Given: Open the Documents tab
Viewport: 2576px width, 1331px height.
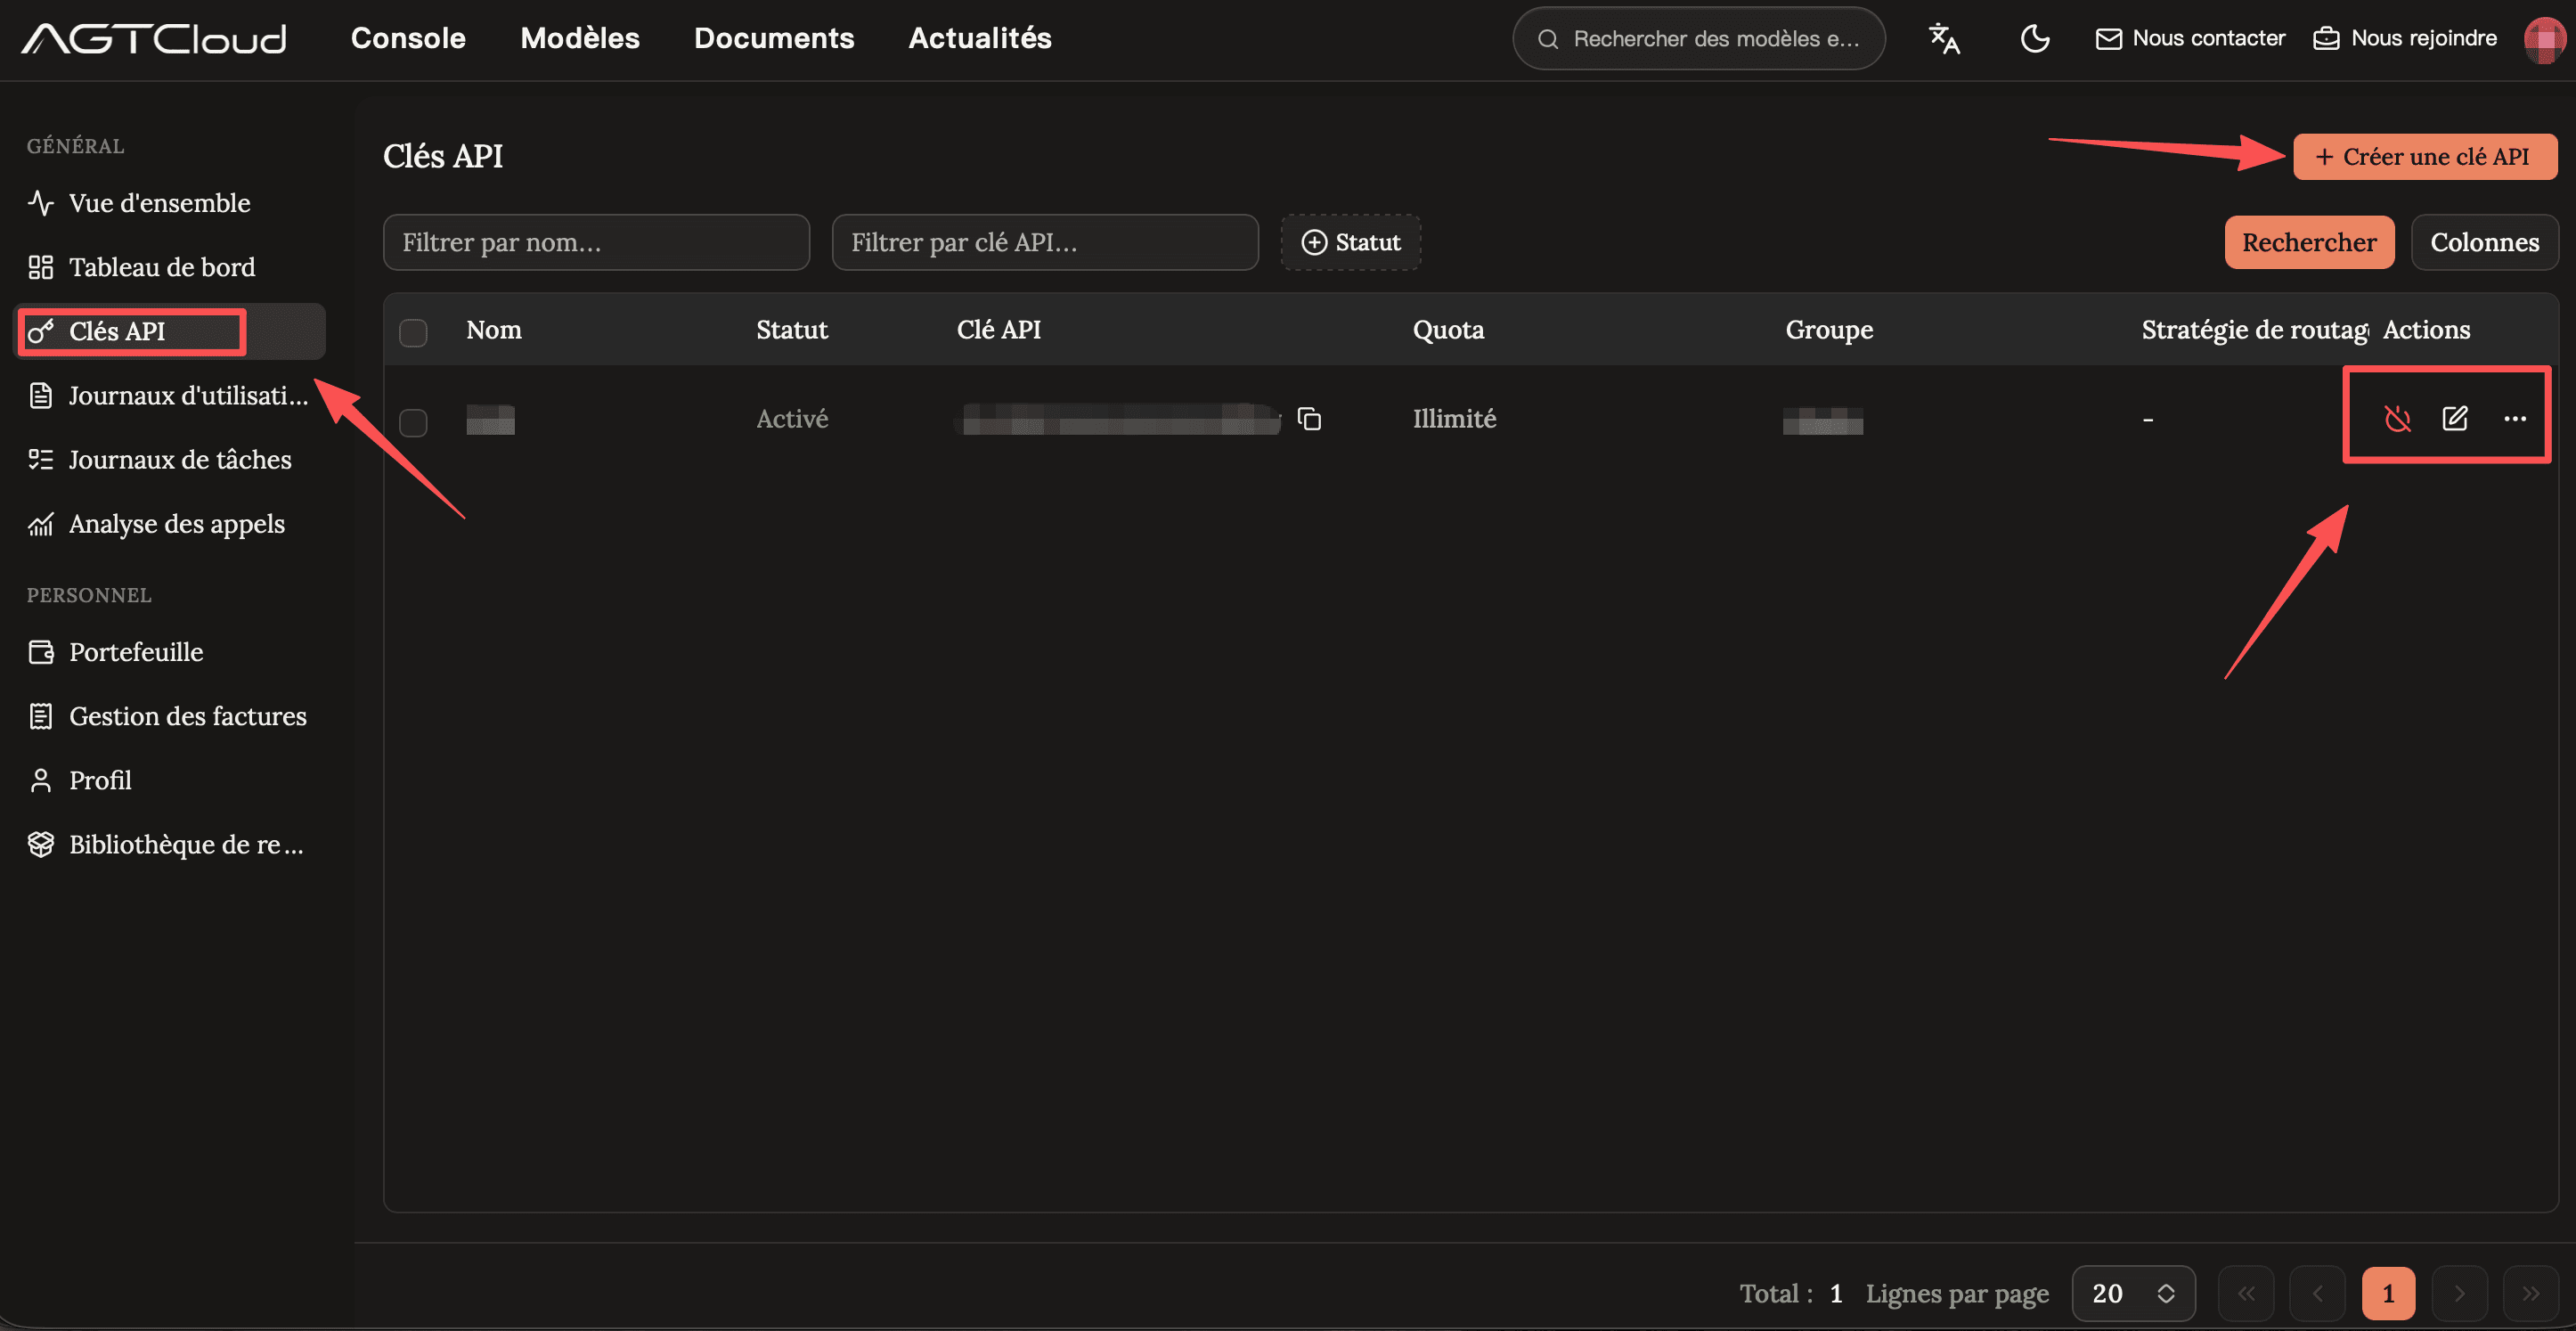Looking at the screenshot, I should (774, 38).
